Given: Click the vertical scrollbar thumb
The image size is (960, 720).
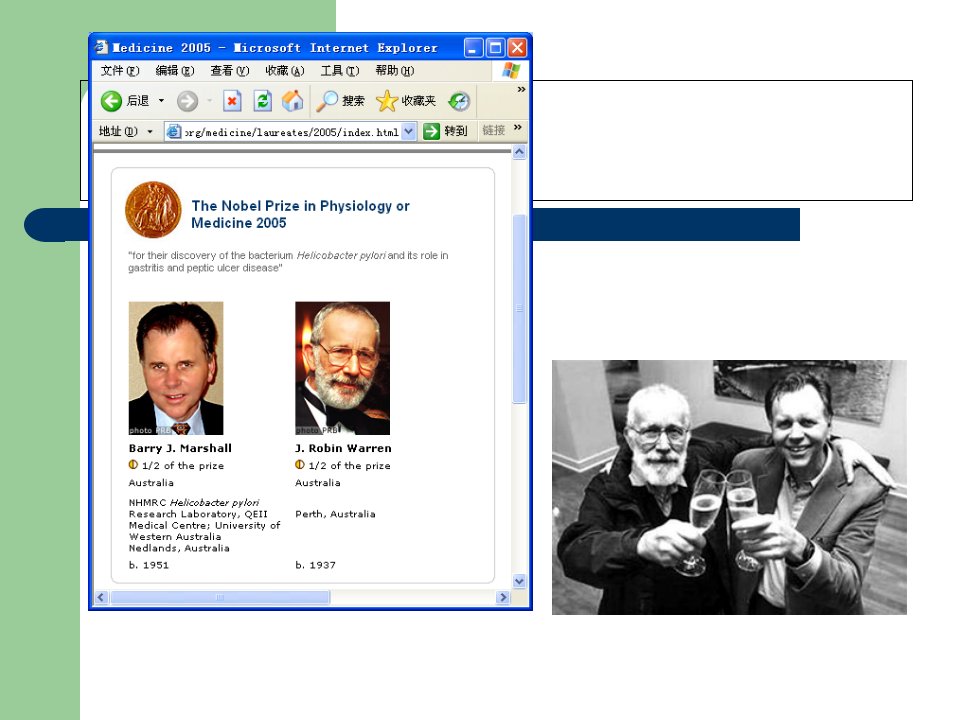Looking at the screenshot, I should [519, 309].
